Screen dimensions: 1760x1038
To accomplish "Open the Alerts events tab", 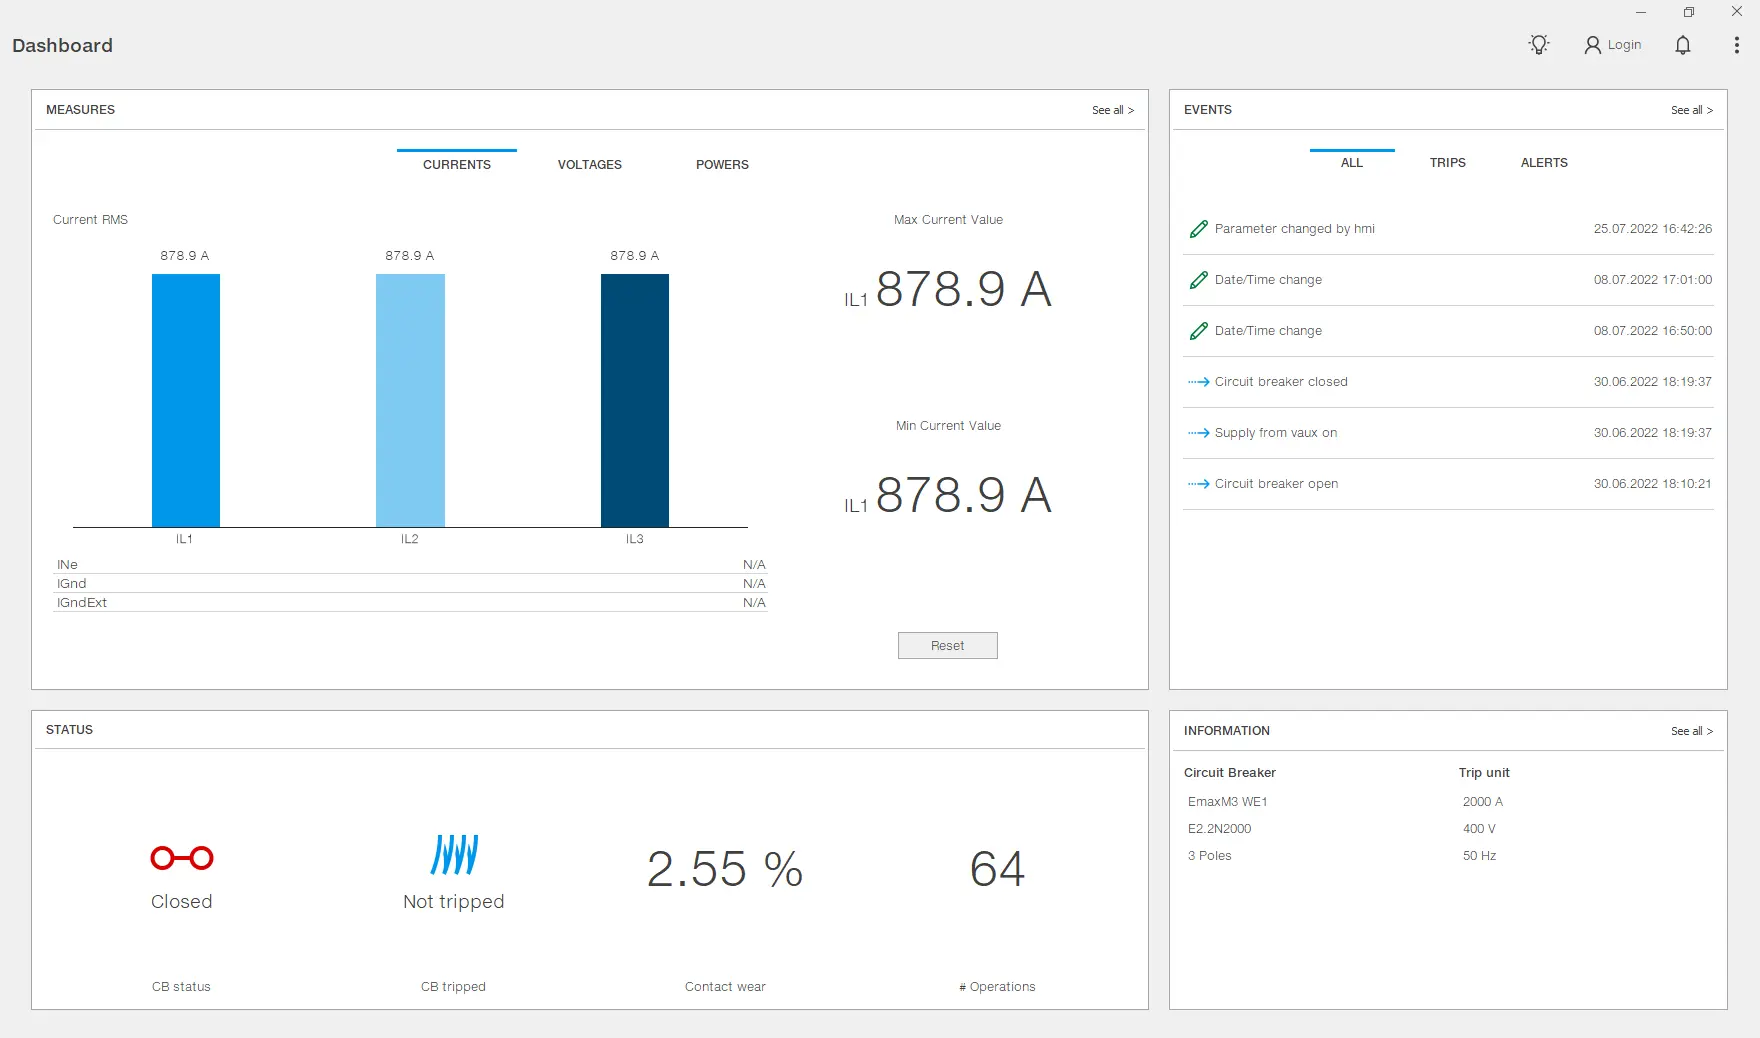I will tap(1544, 163).
